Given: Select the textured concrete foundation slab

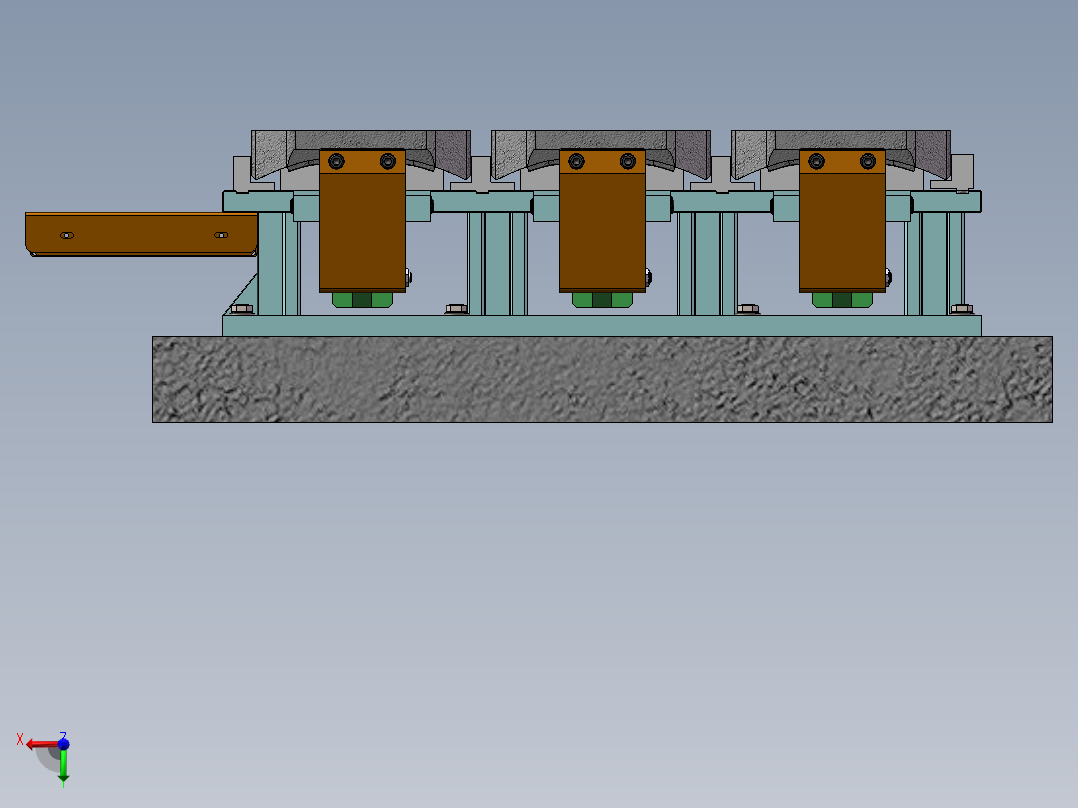Looking at the screenshot, I should pos(602,379).
